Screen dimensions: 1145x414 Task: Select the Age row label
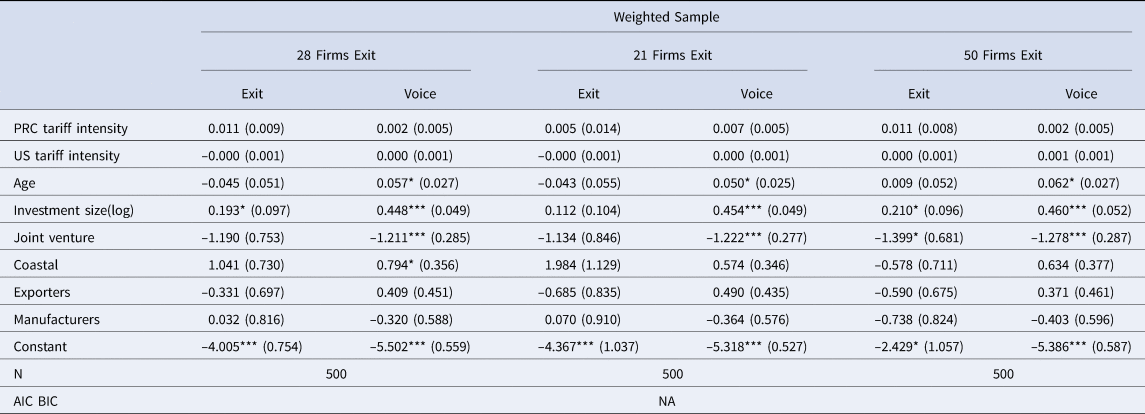pyautogui.click(x=26, y=183)
